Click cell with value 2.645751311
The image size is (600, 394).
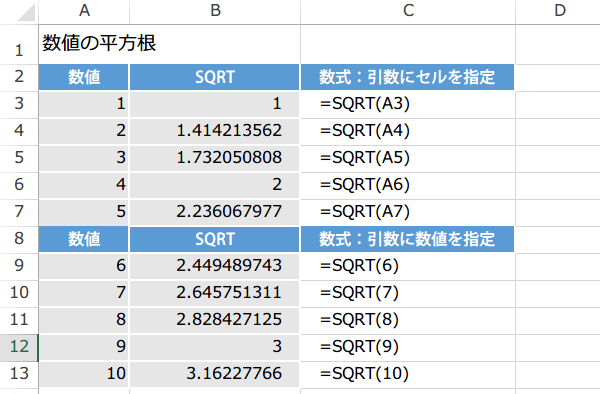(x=214, y=293)
